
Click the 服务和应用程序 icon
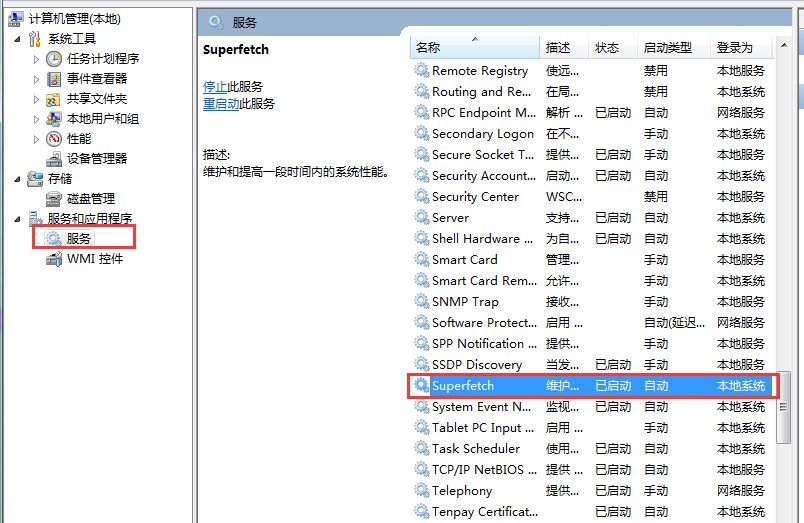pos(35,219)
